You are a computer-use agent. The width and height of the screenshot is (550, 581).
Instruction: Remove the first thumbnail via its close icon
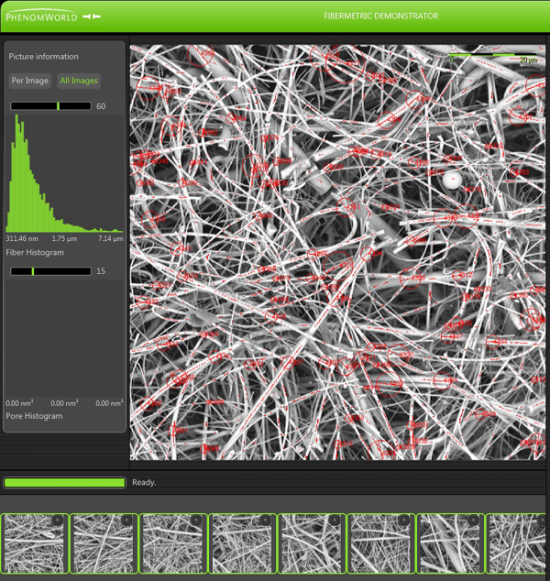(57, 520)
